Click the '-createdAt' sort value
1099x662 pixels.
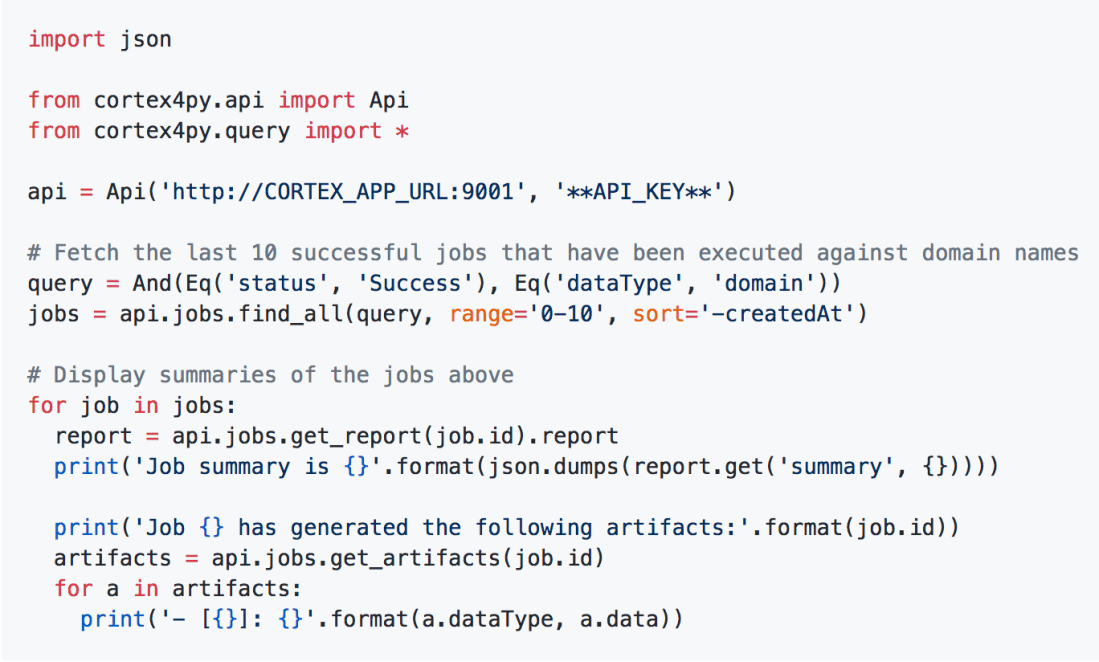778,314
